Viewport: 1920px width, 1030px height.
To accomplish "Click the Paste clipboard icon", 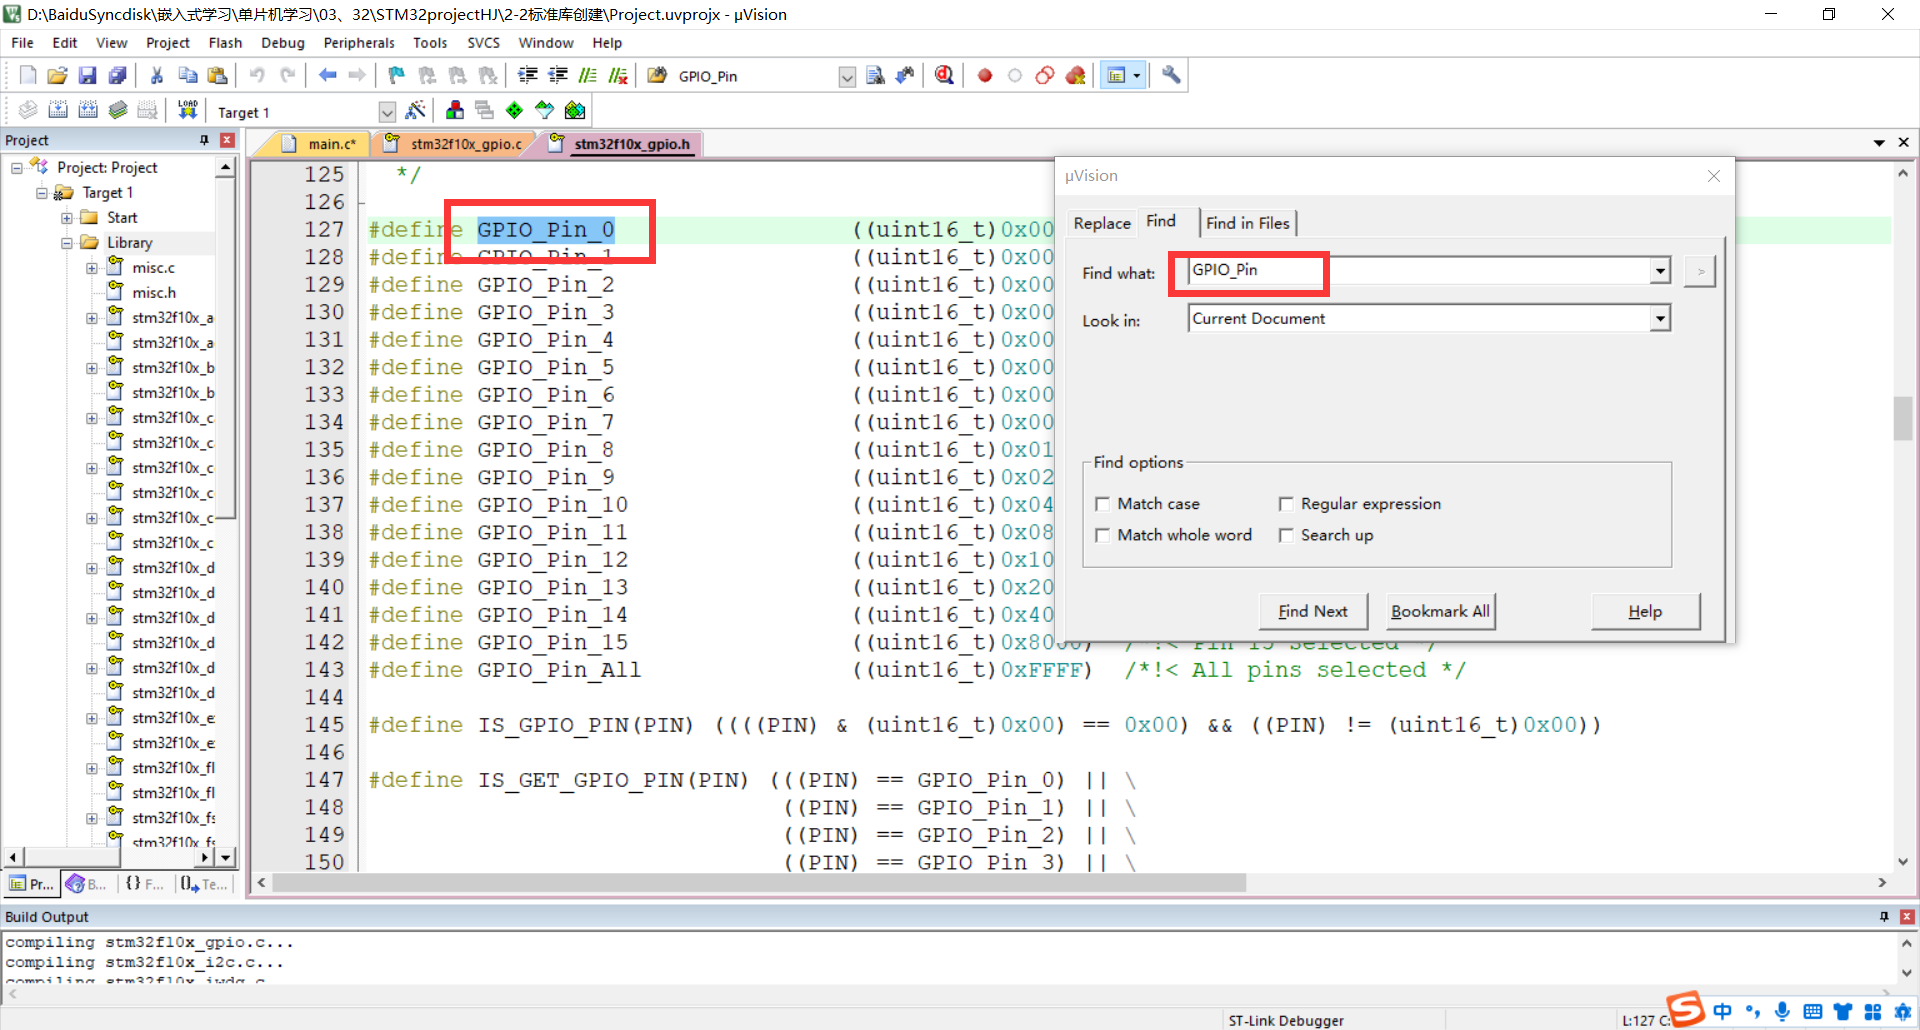I will pos(217,75).
